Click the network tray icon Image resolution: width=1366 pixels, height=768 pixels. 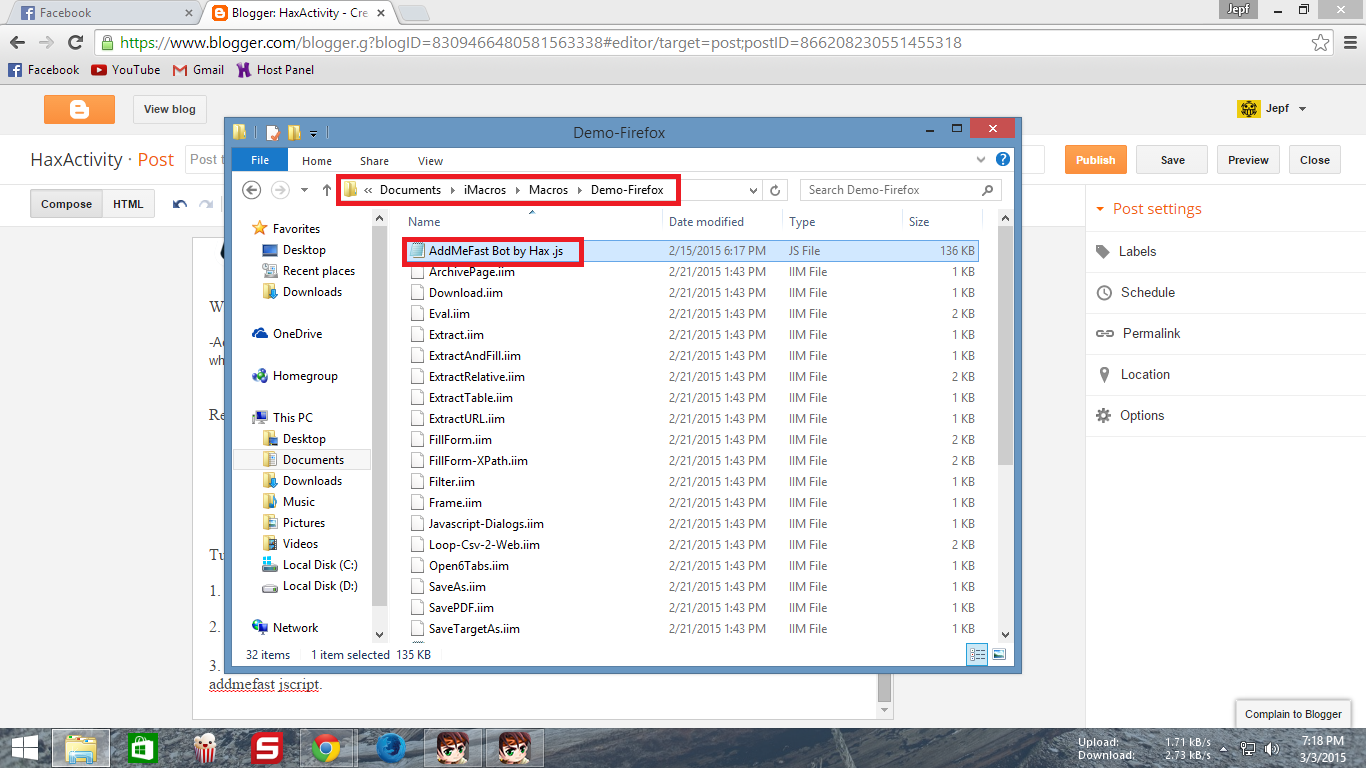[x=1248, y=748]
